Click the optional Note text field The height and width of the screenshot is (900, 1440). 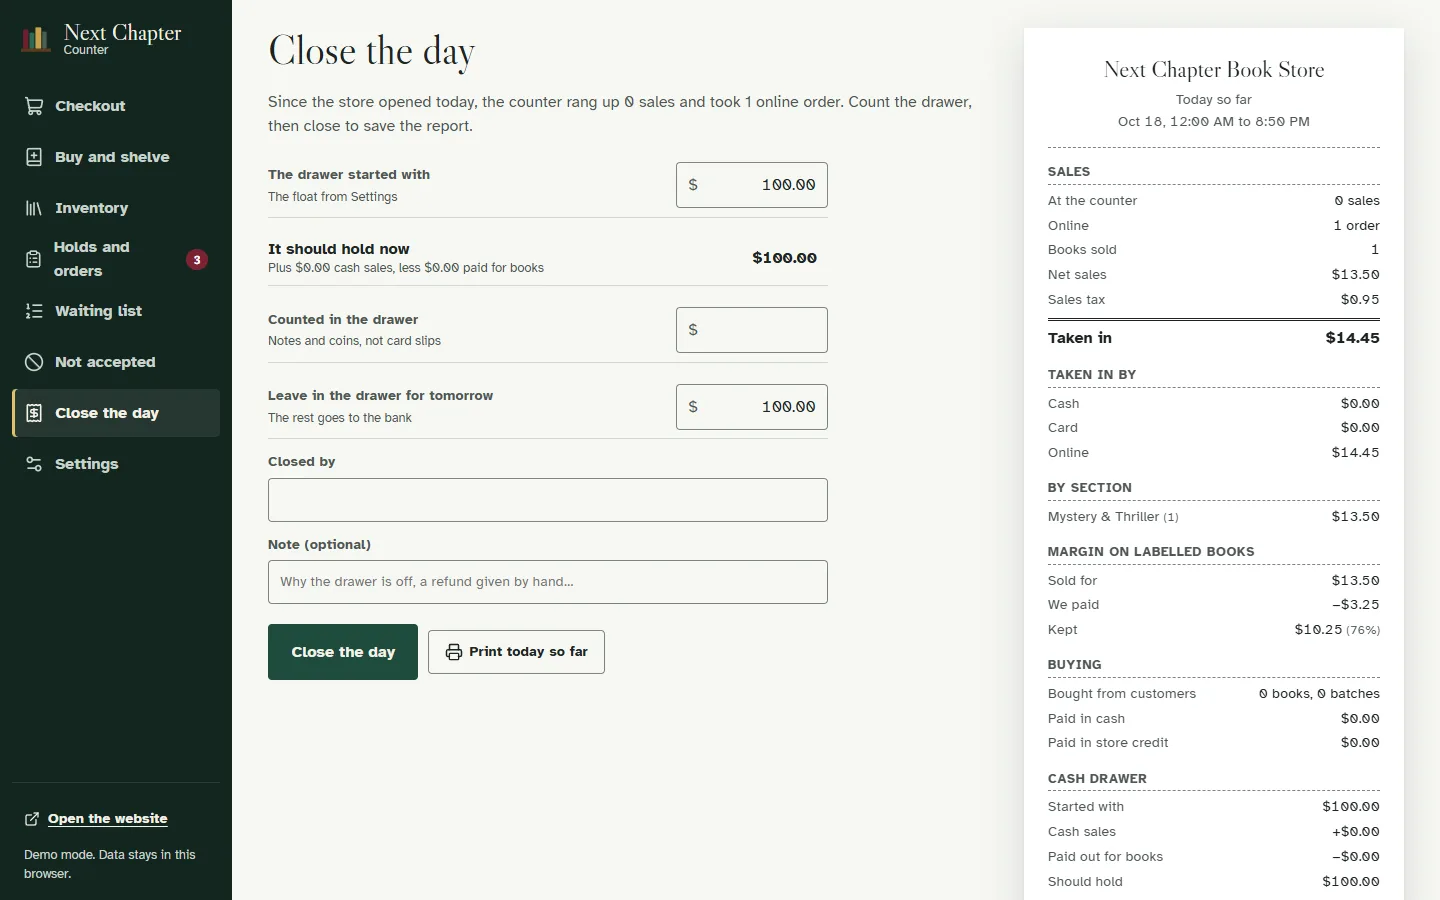548,582
